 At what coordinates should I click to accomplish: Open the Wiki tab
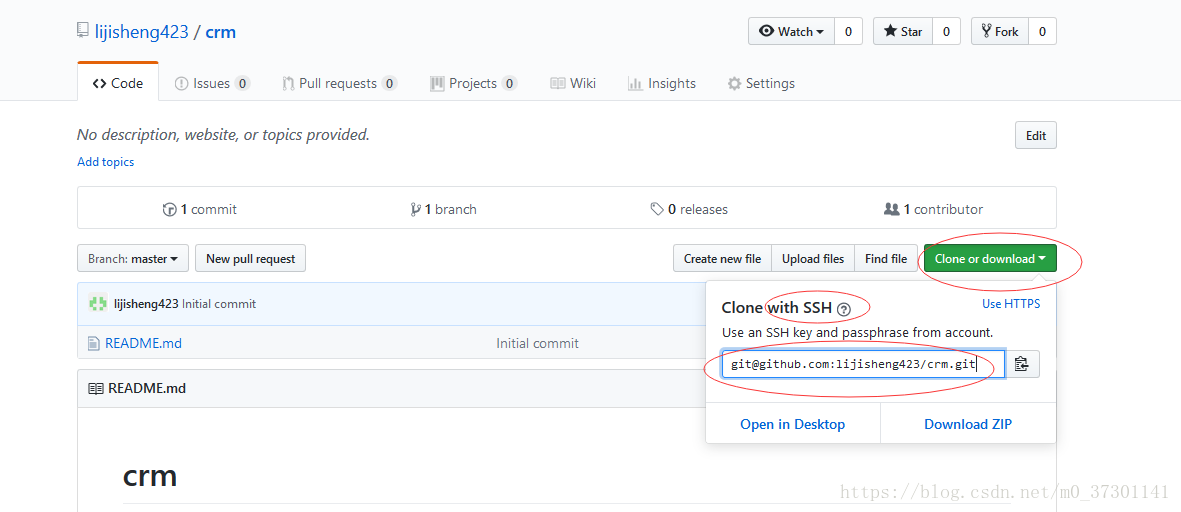click(572, 83)
